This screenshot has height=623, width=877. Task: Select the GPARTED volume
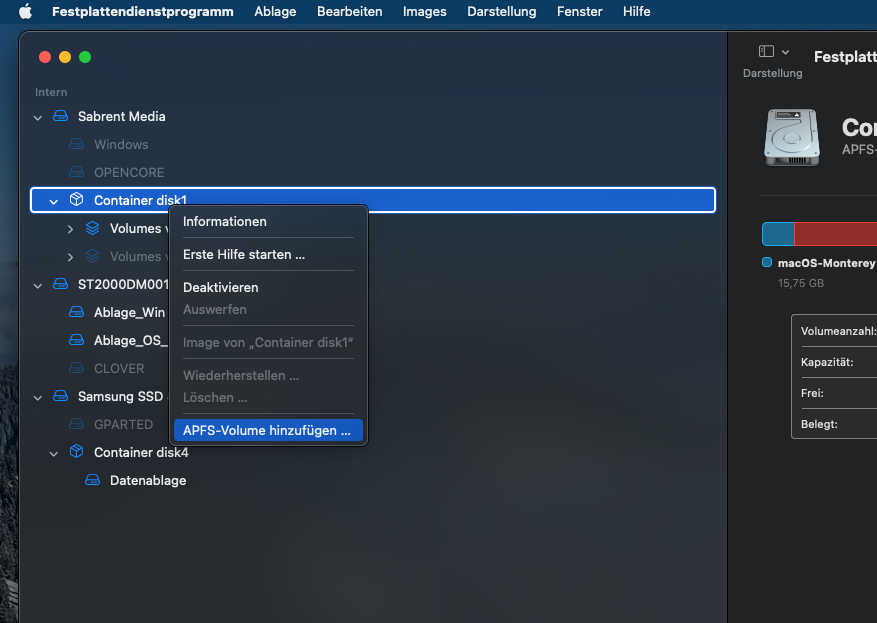tap(123, 424)
